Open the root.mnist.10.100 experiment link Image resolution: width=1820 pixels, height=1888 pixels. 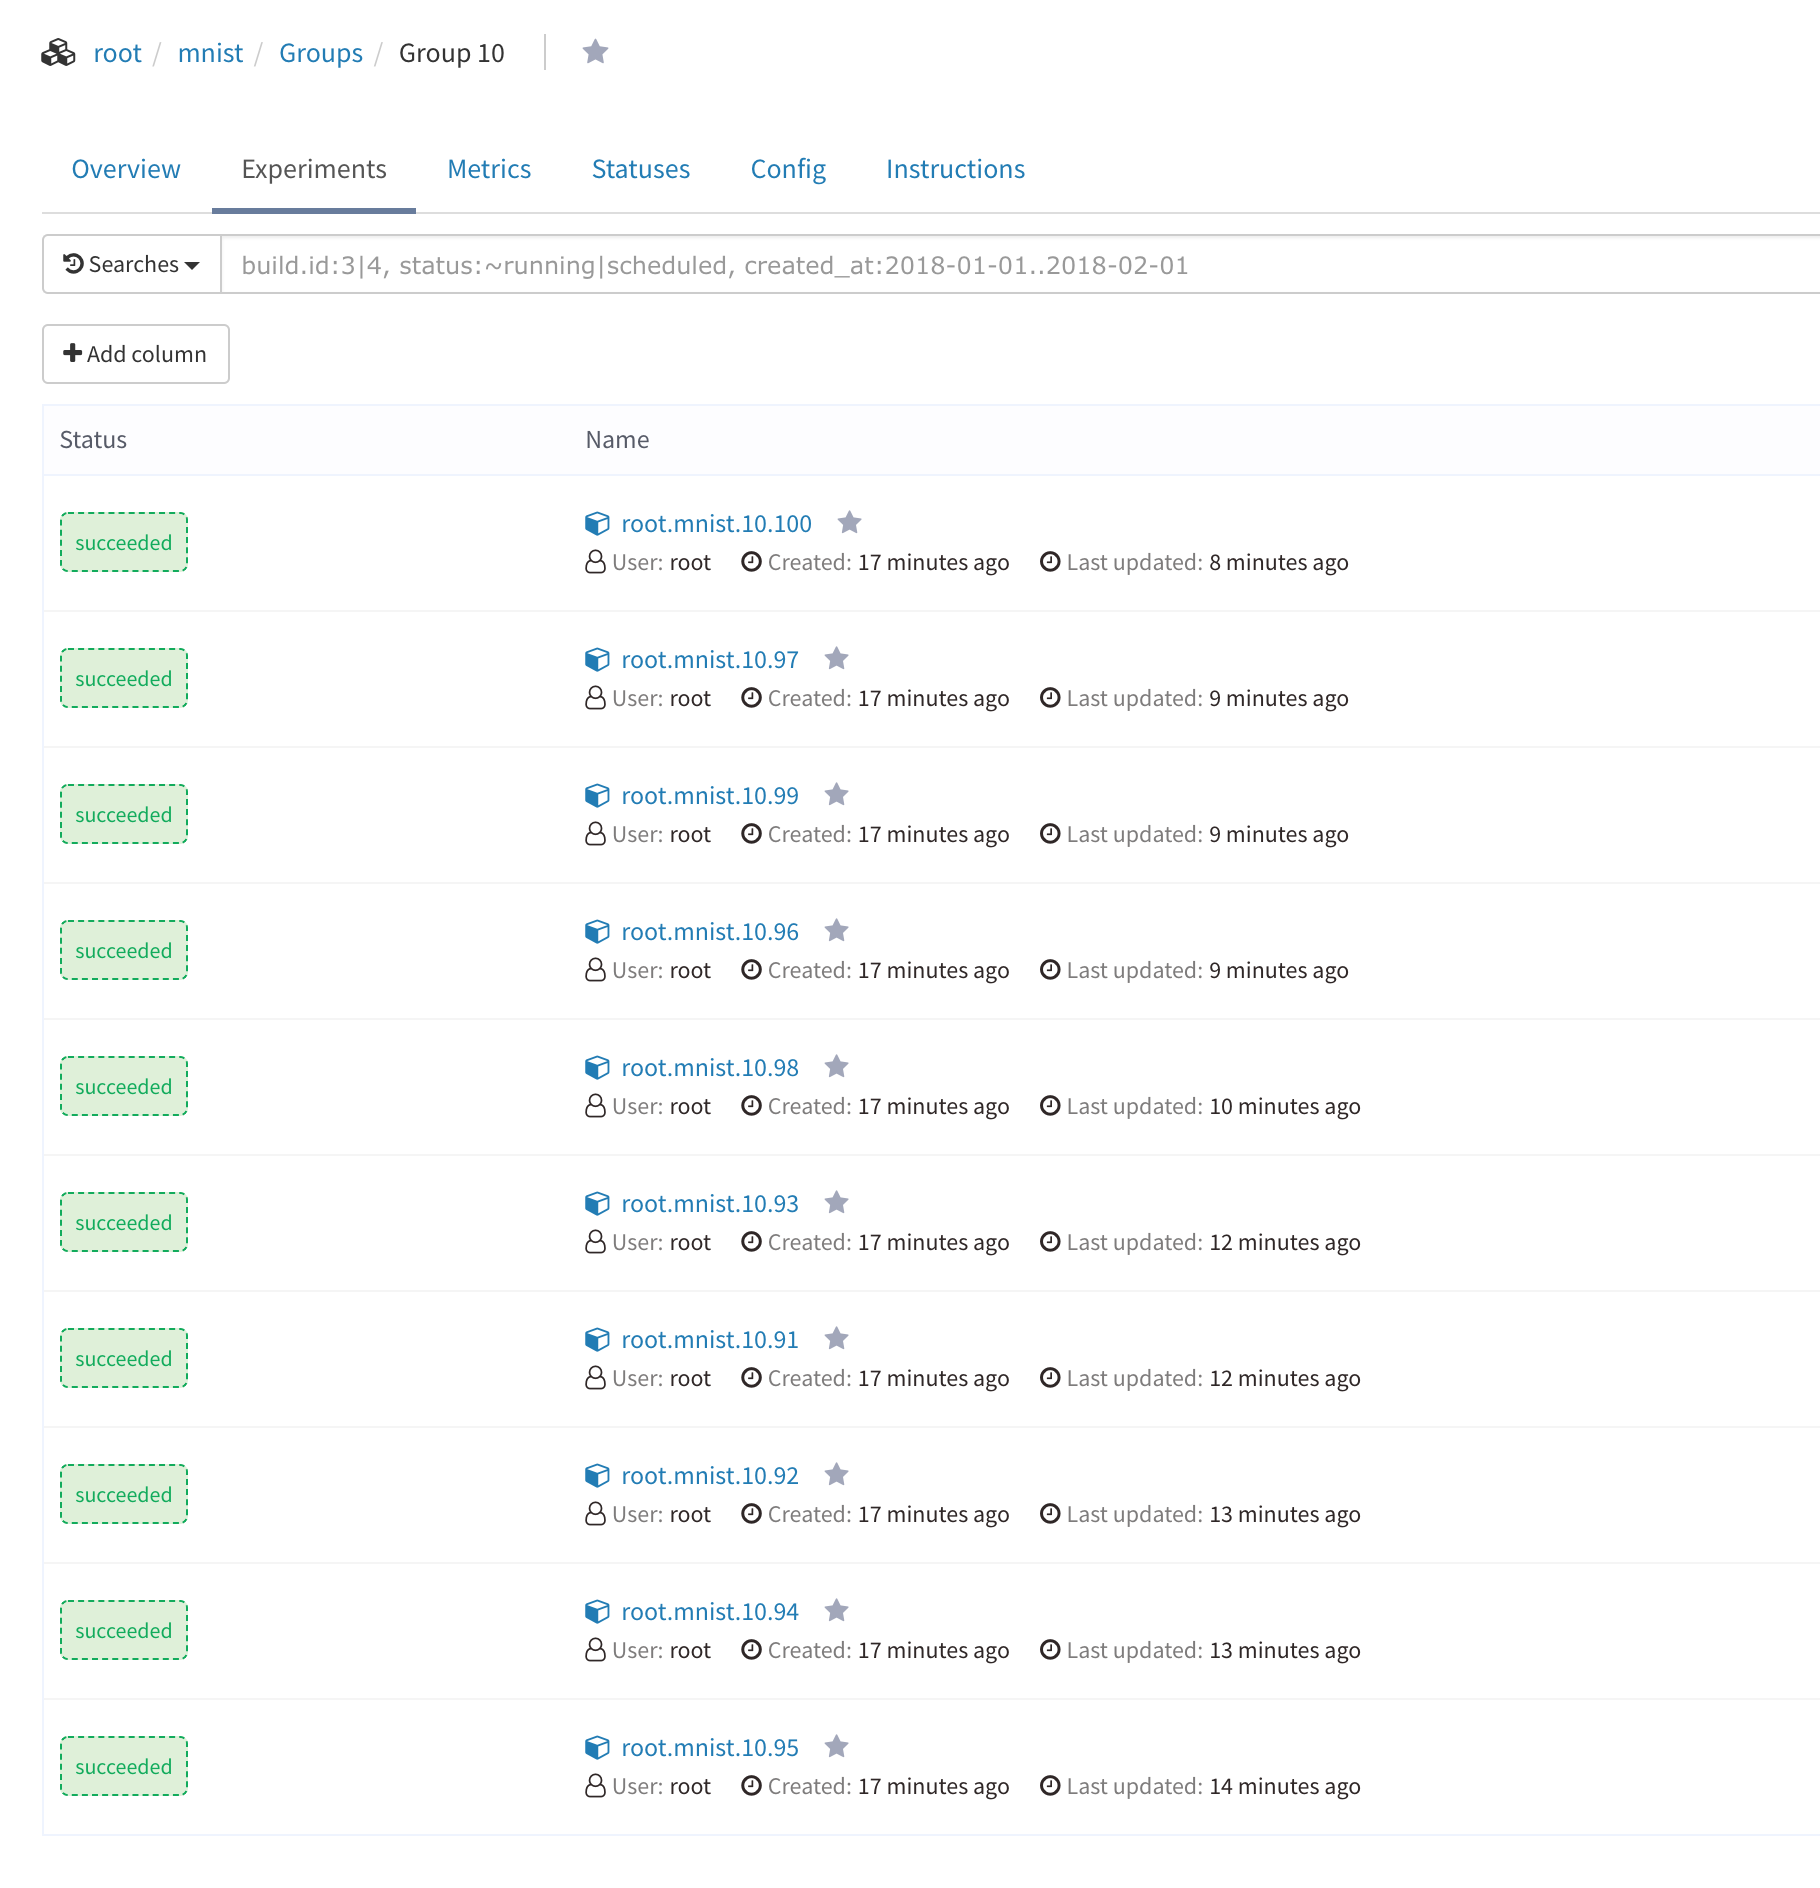[716, 524]
